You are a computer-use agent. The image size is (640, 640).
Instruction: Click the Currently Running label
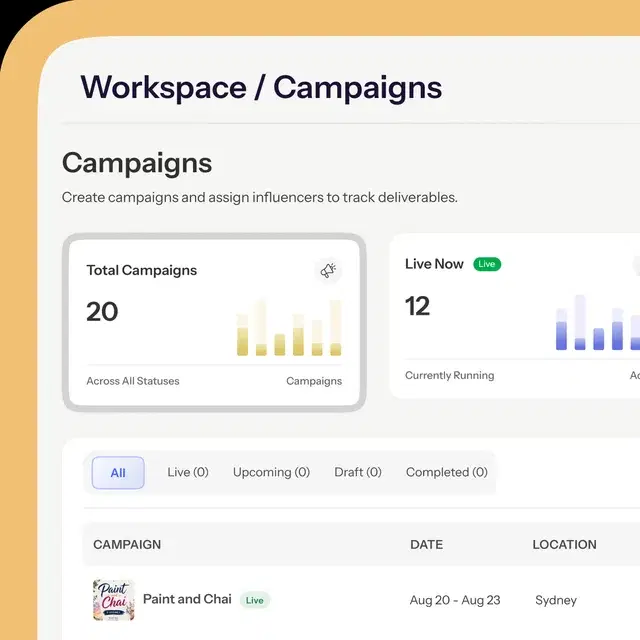coord(449,375)
